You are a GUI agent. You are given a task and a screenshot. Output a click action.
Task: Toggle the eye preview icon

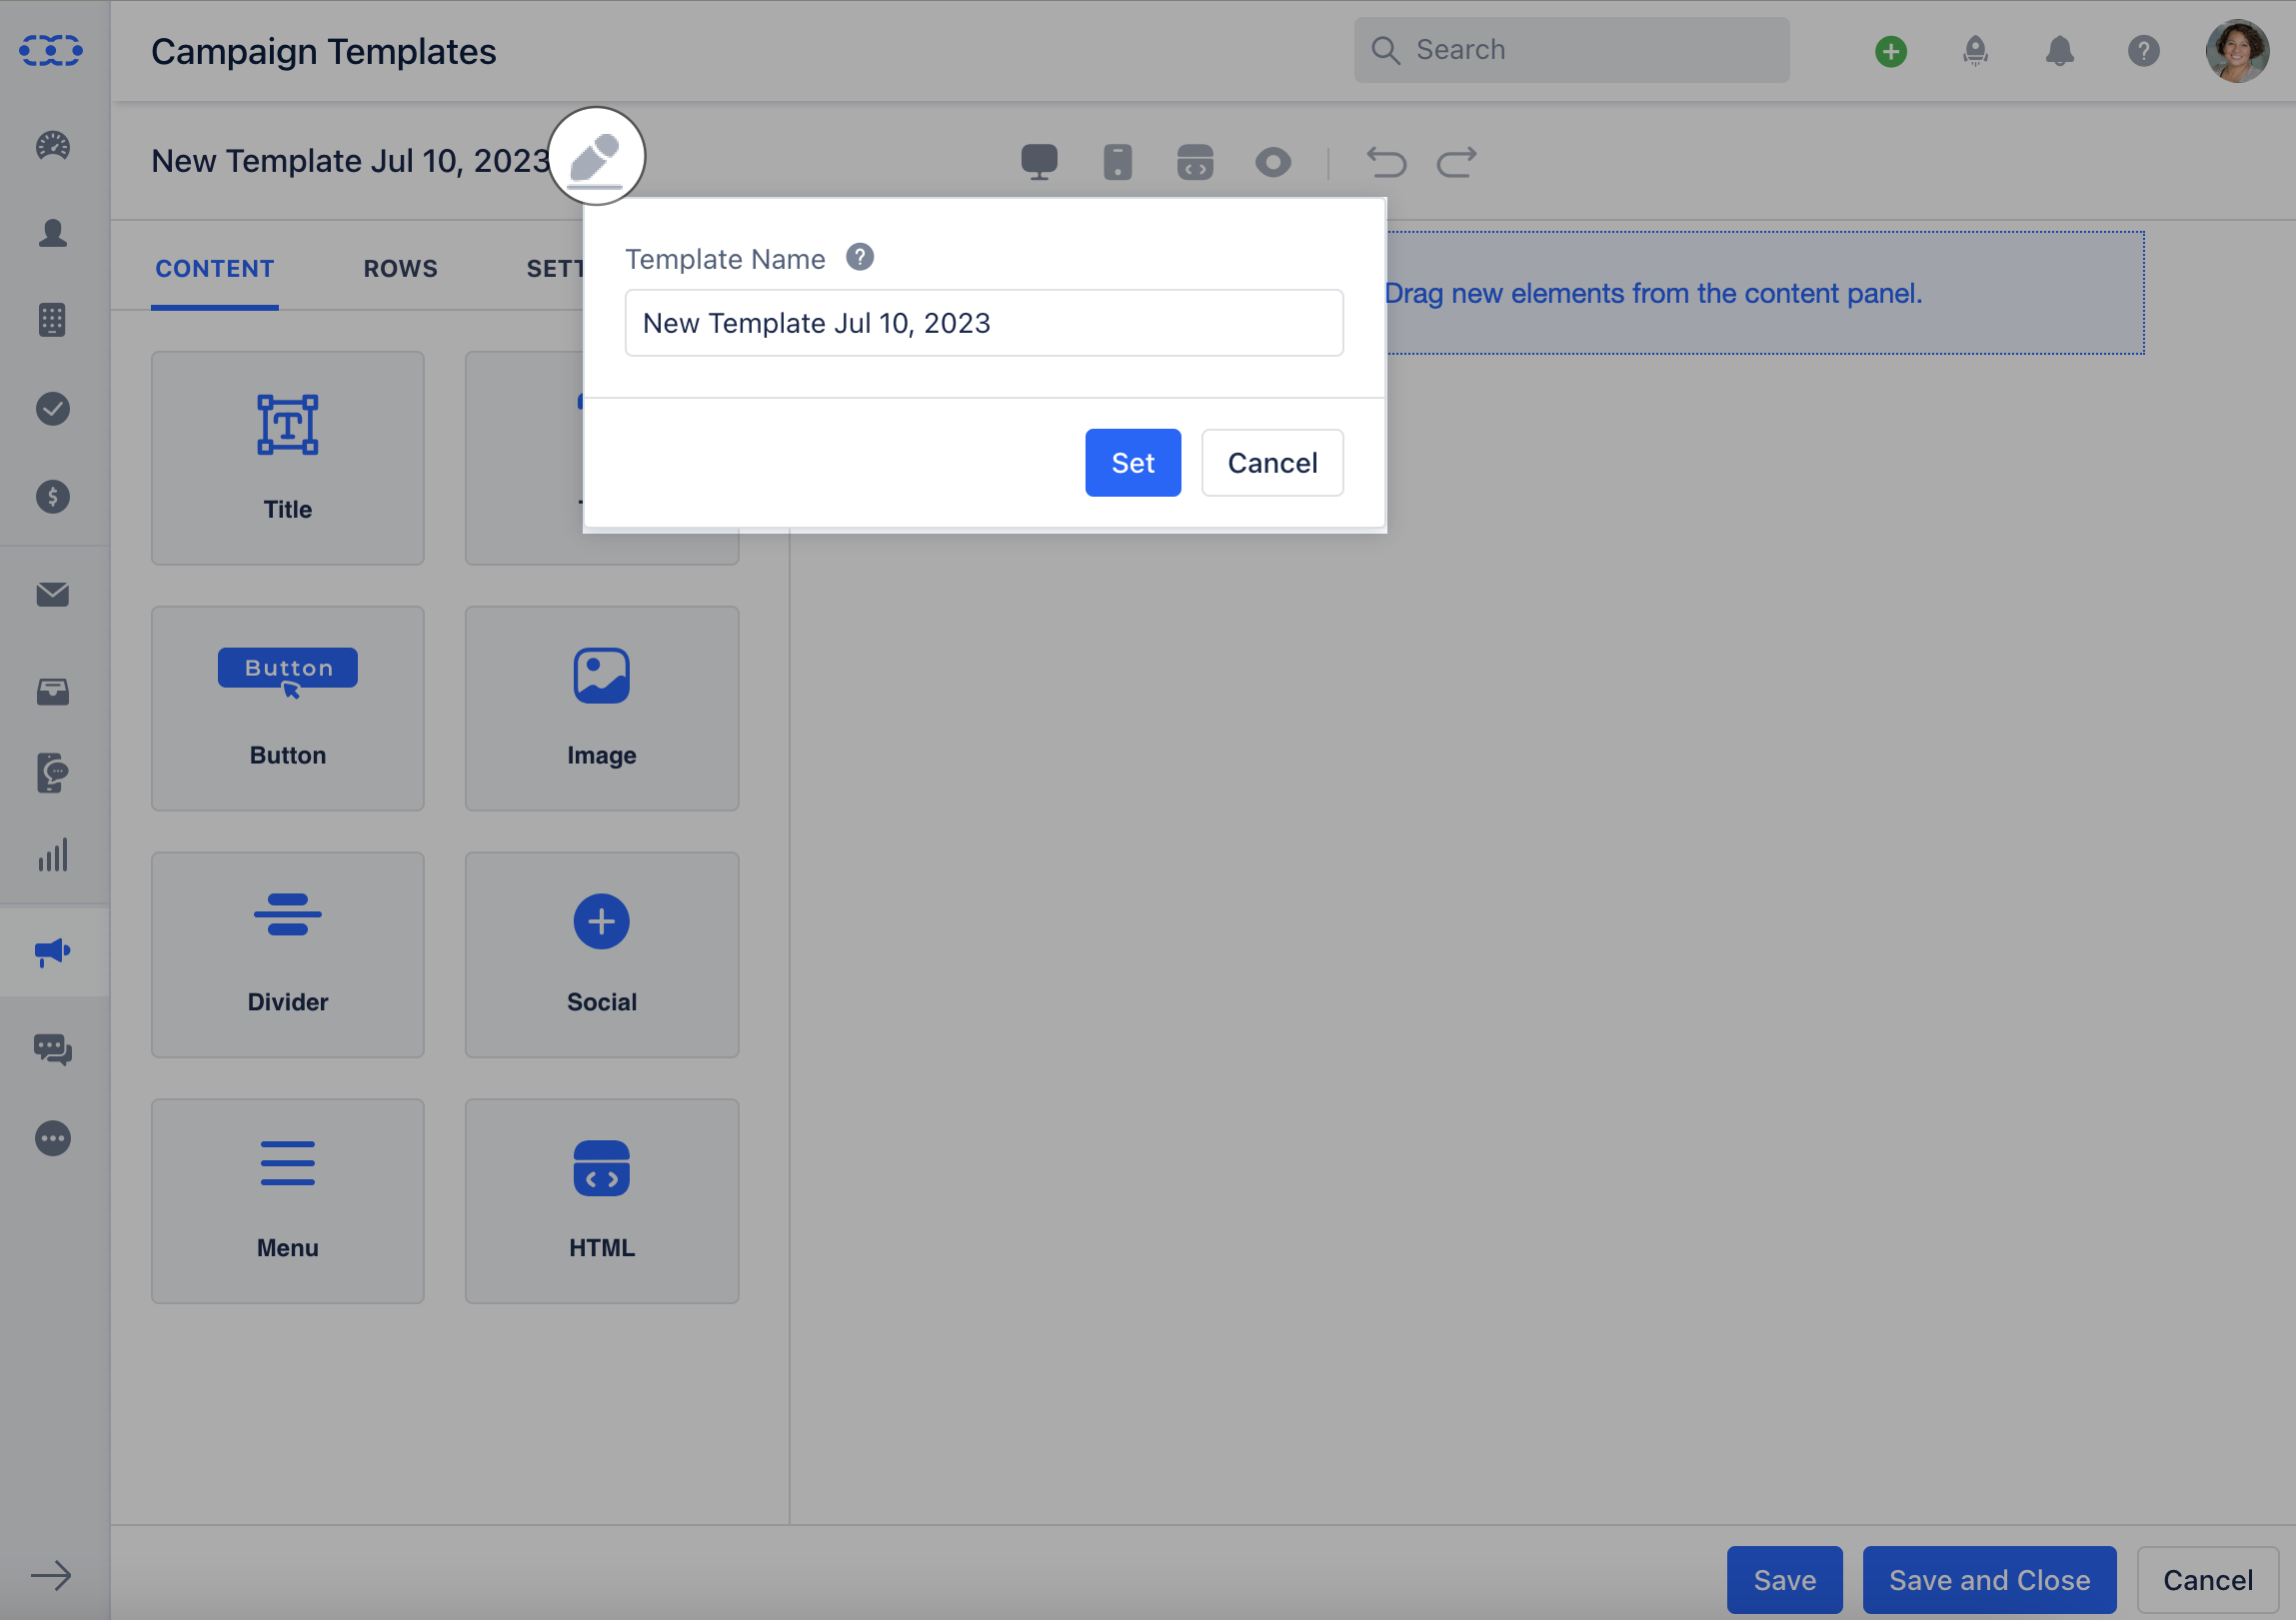pos(1272,161)
